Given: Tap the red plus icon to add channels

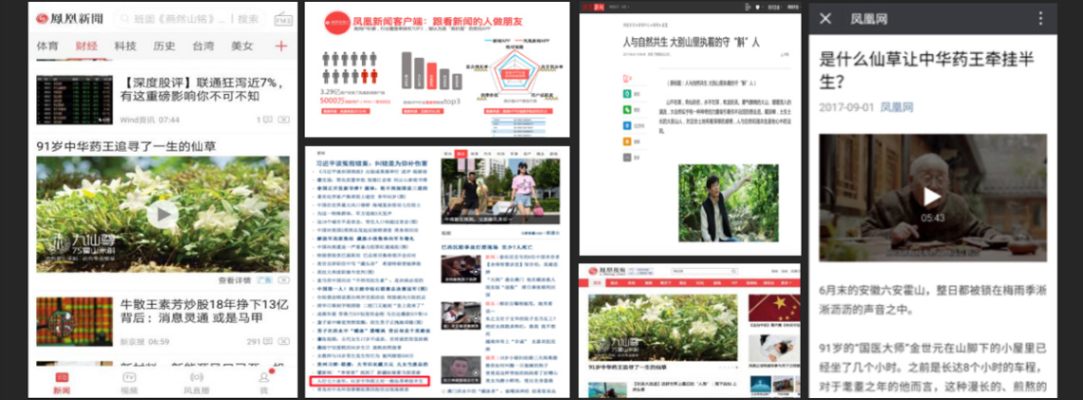Looking at the screenshot, I should [x=281, y=46].
